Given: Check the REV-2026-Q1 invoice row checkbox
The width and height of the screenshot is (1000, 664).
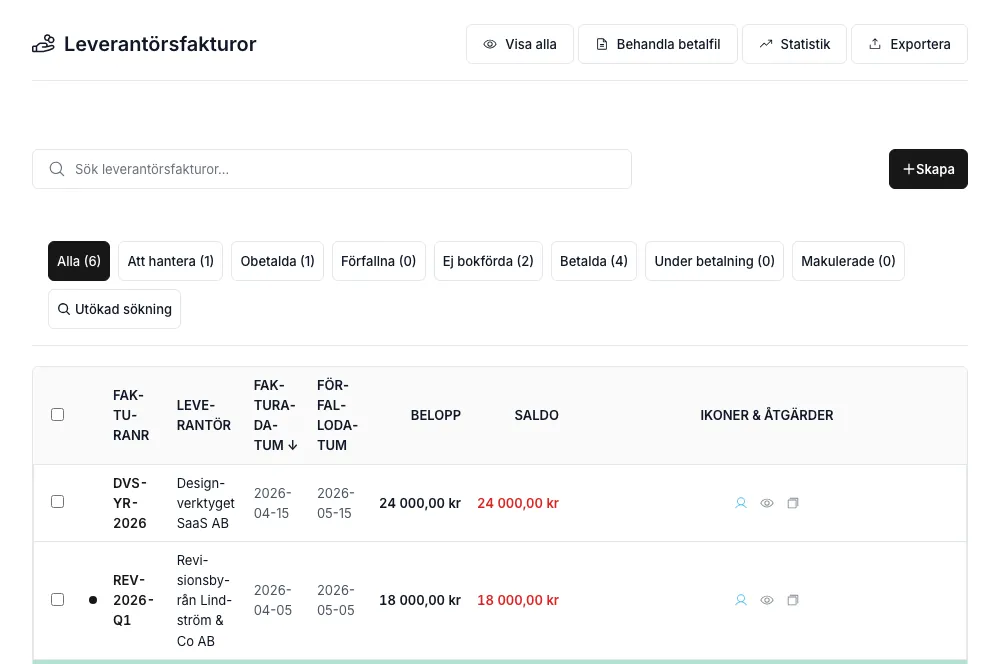Looking at the screenshot, I should click(x=57, y=600).
